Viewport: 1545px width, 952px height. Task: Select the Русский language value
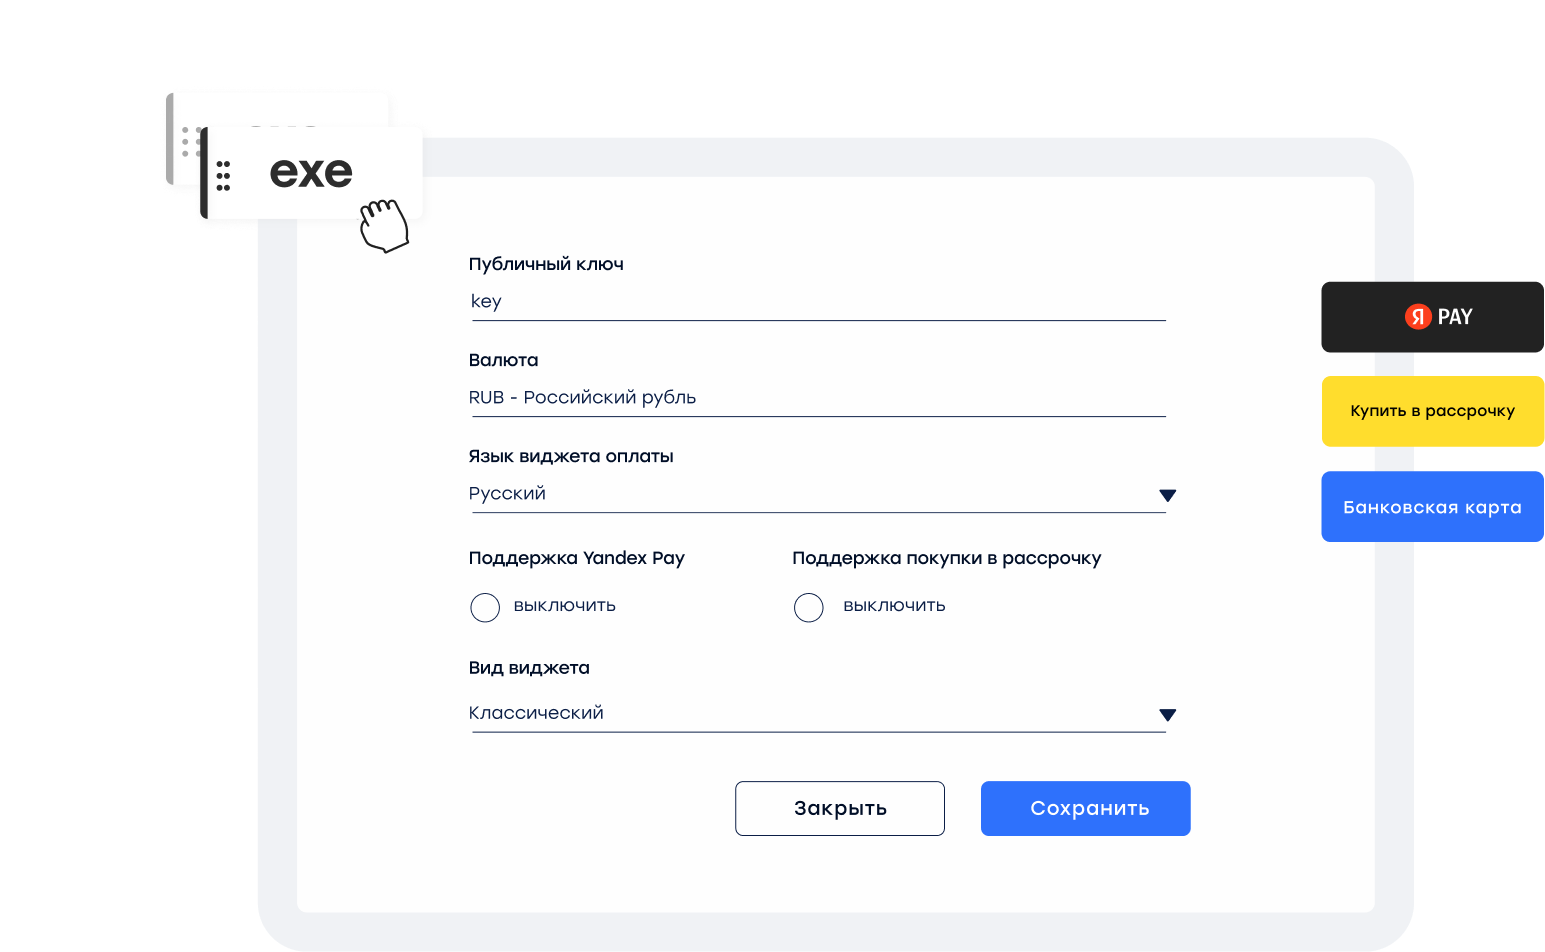[507, 494]
